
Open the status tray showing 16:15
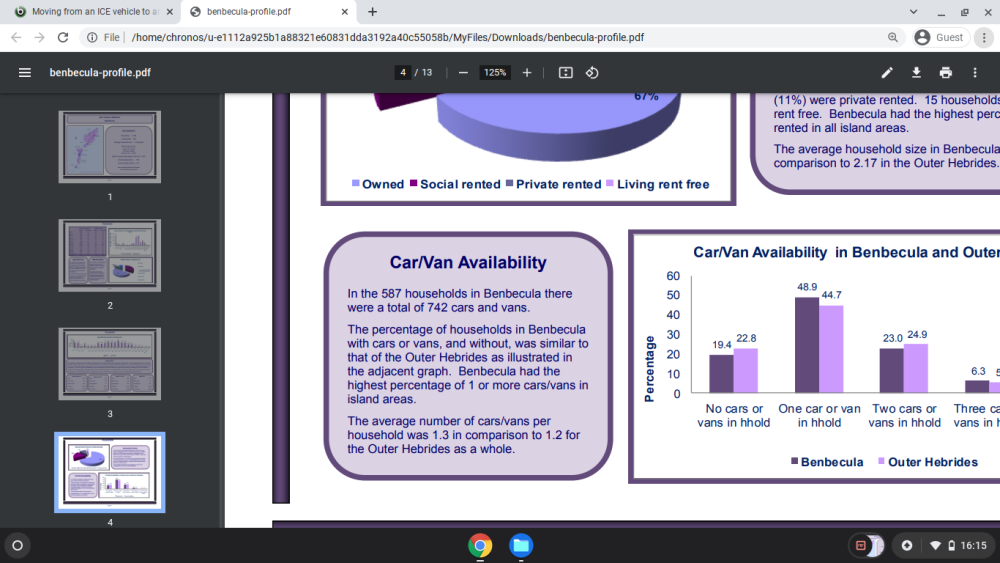pyautogui.click(x=959, y=546)
